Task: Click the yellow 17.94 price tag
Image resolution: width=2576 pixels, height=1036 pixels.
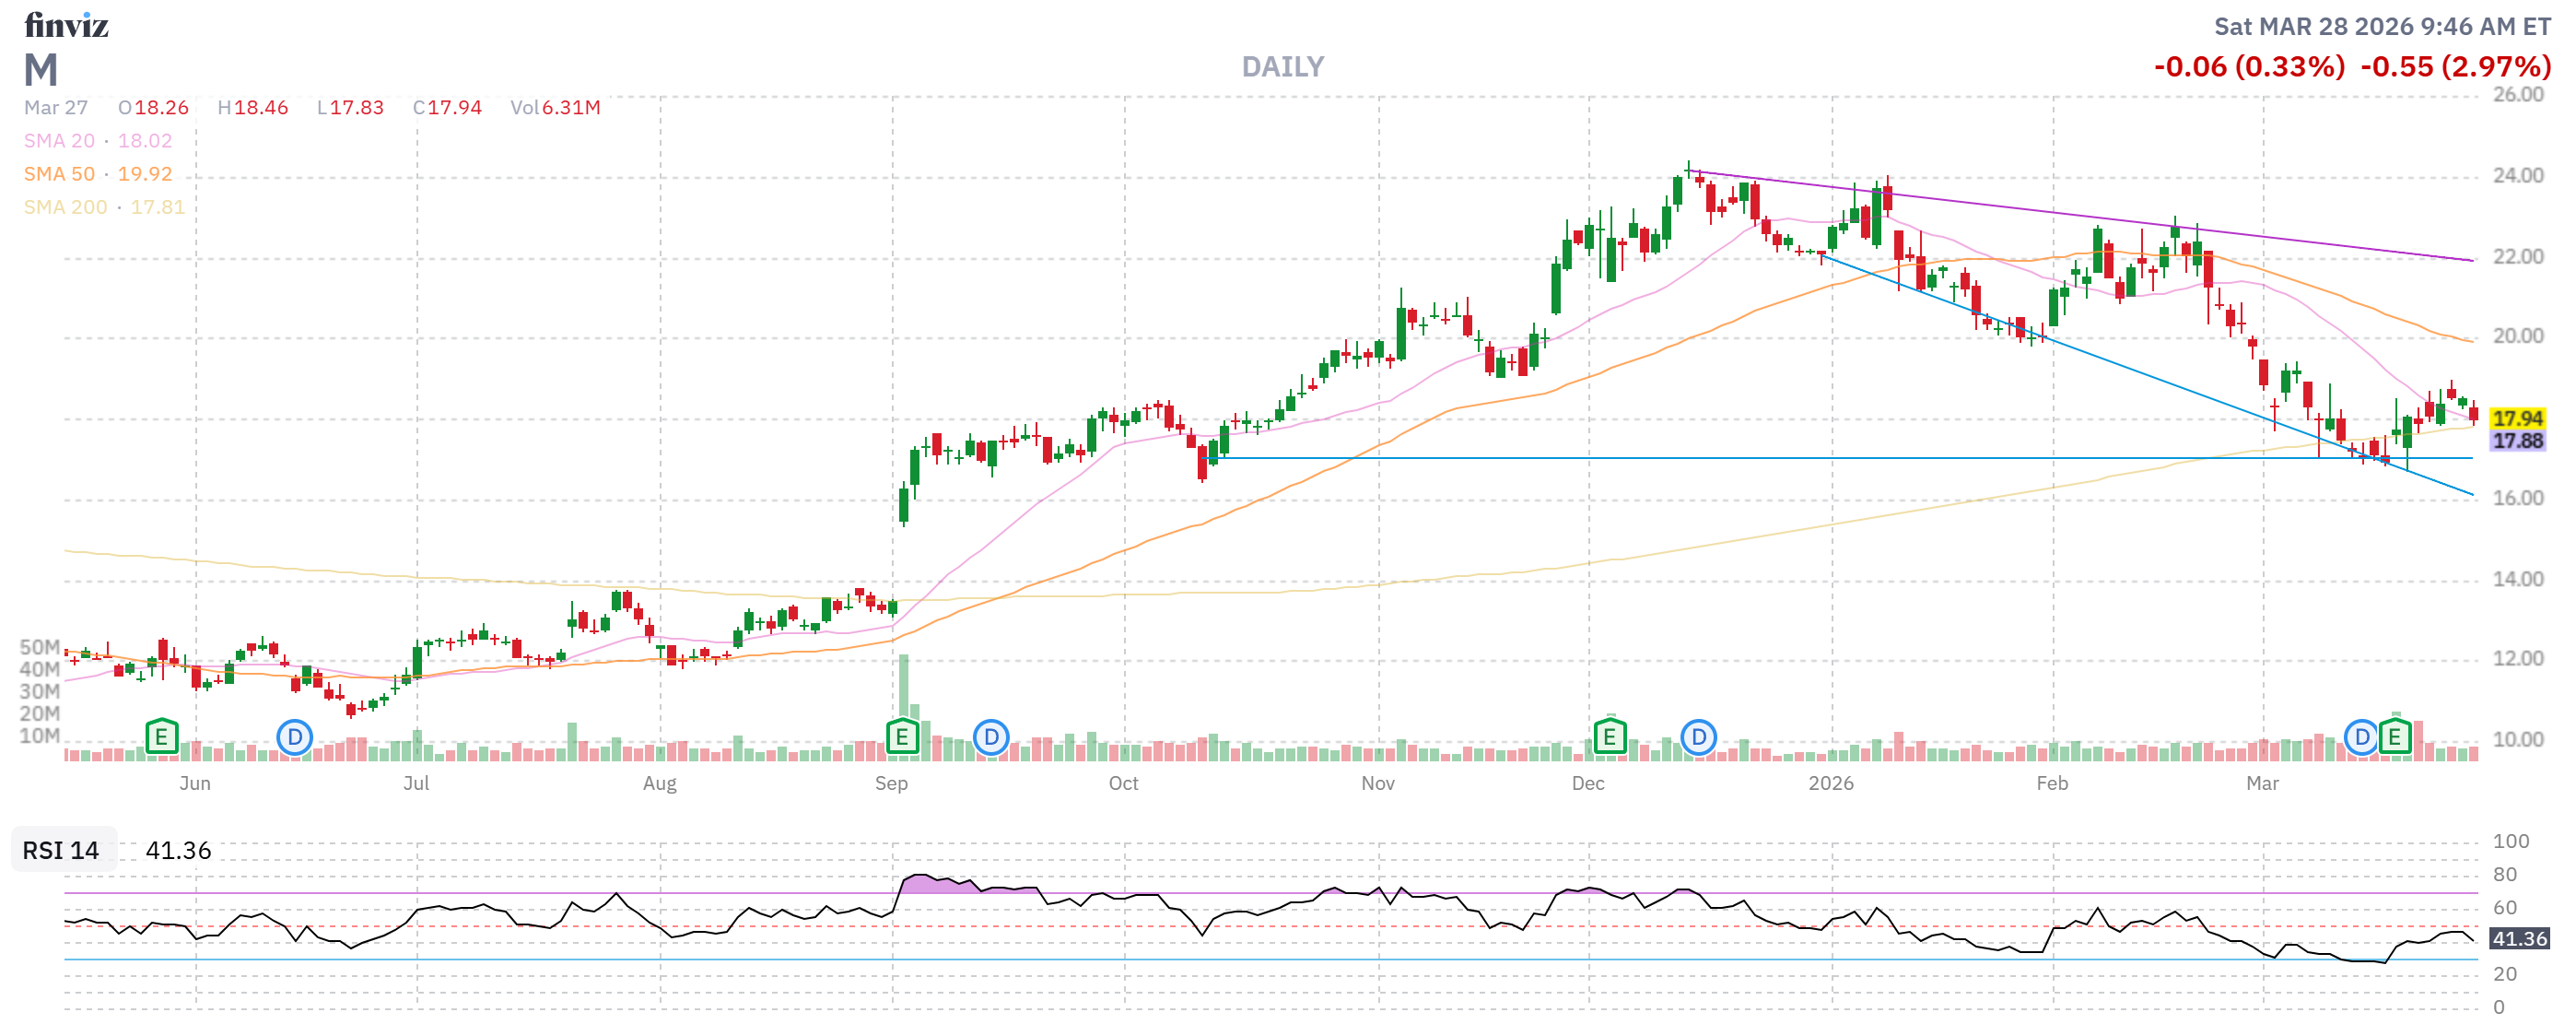Action: coord(2516,419)
